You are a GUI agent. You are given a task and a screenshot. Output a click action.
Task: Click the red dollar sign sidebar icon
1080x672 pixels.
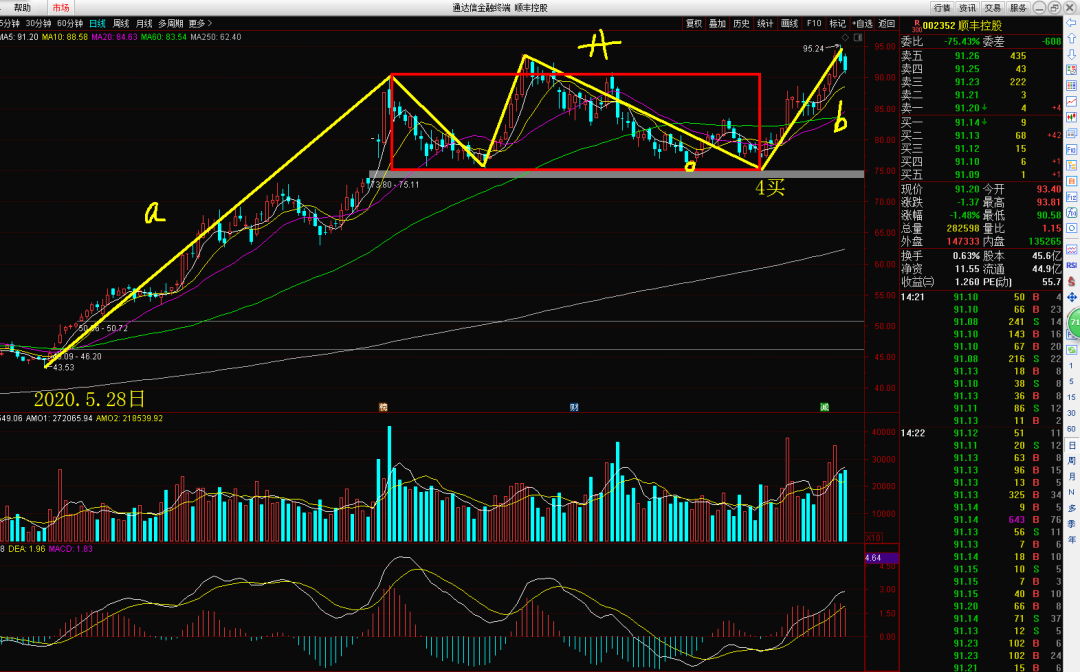[1072, 281]
